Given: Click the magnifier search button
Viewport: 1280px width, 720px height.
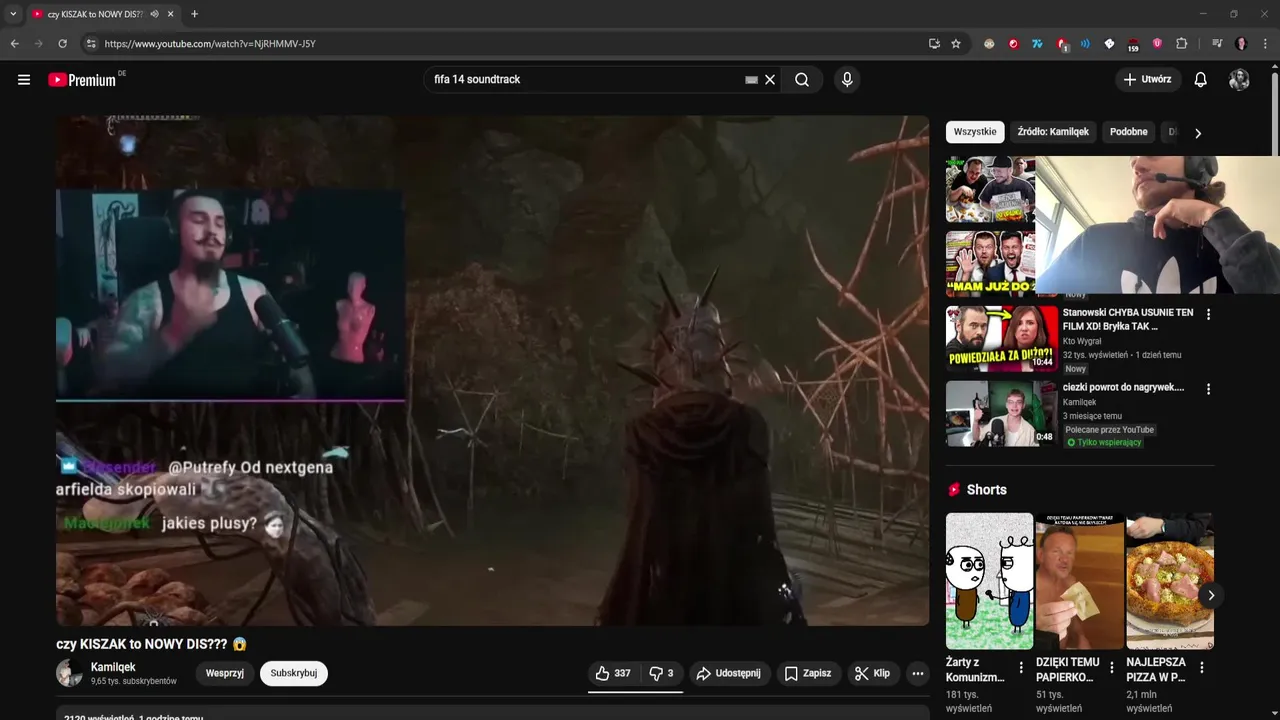Looking at the screenshot, I should pos(802,80).
